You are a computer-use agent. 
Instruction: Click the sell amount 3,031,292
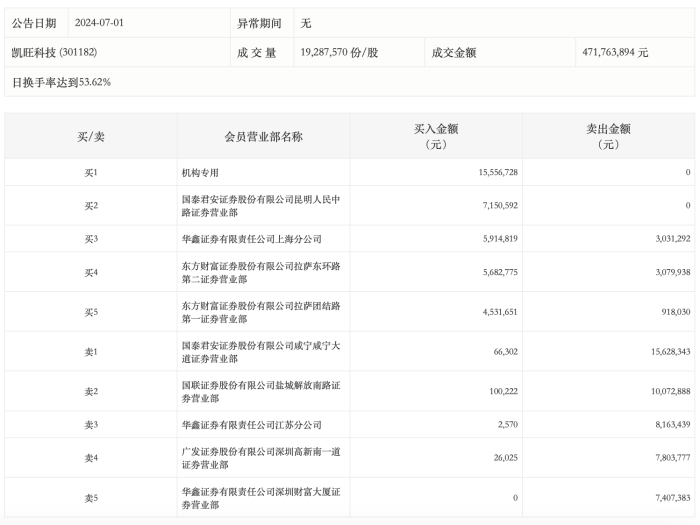coord(673,238)
